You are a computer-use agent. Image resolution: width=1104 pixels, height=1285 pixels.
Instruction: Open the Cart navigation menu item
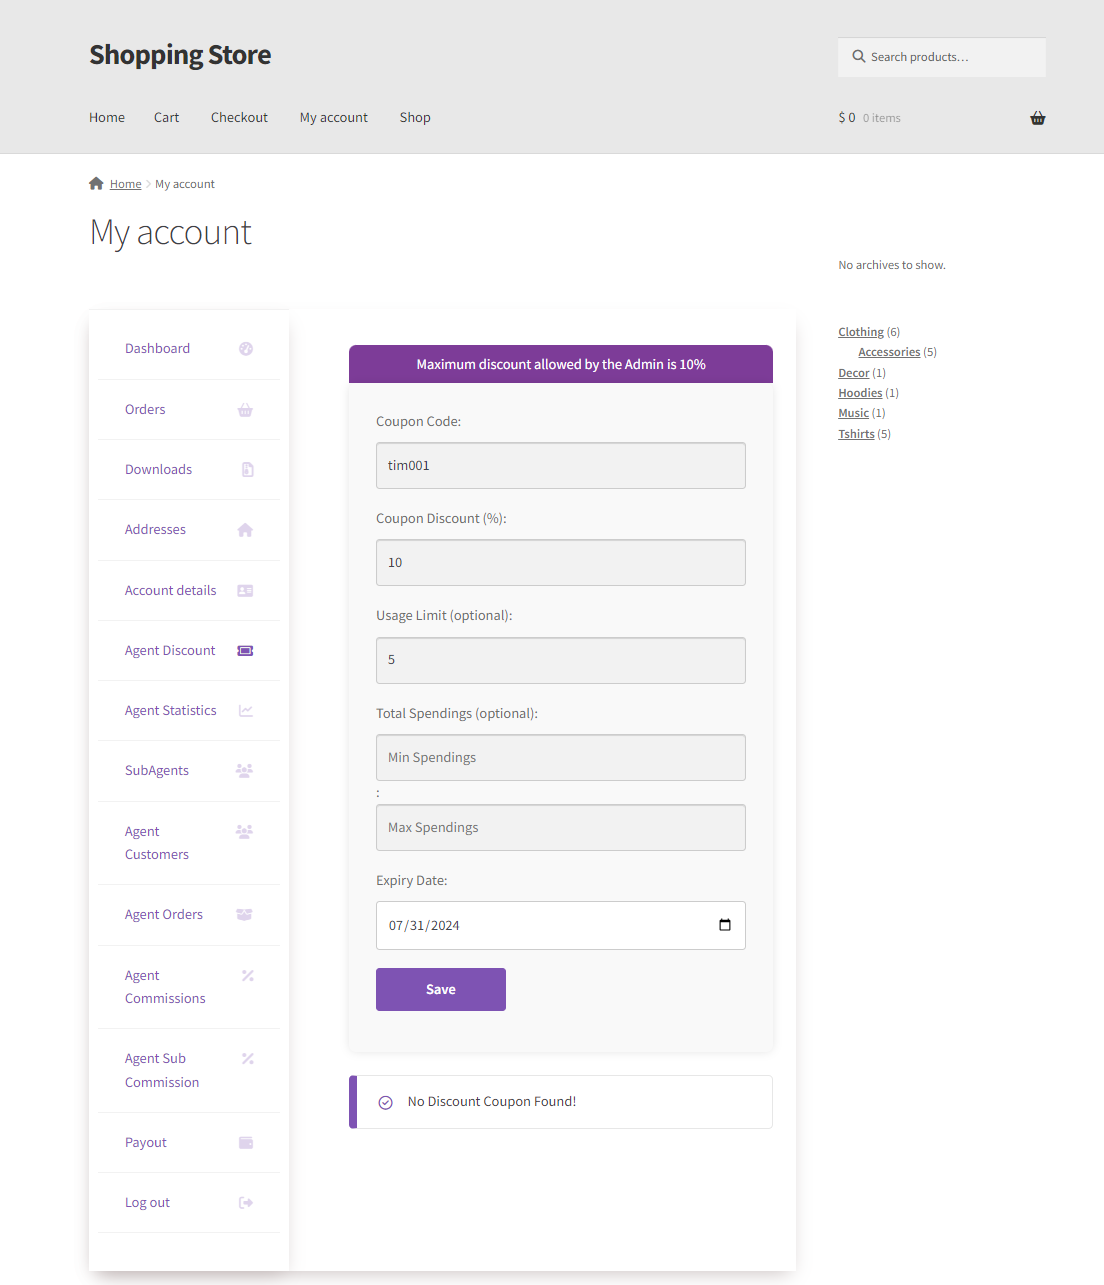coord(167,118)
